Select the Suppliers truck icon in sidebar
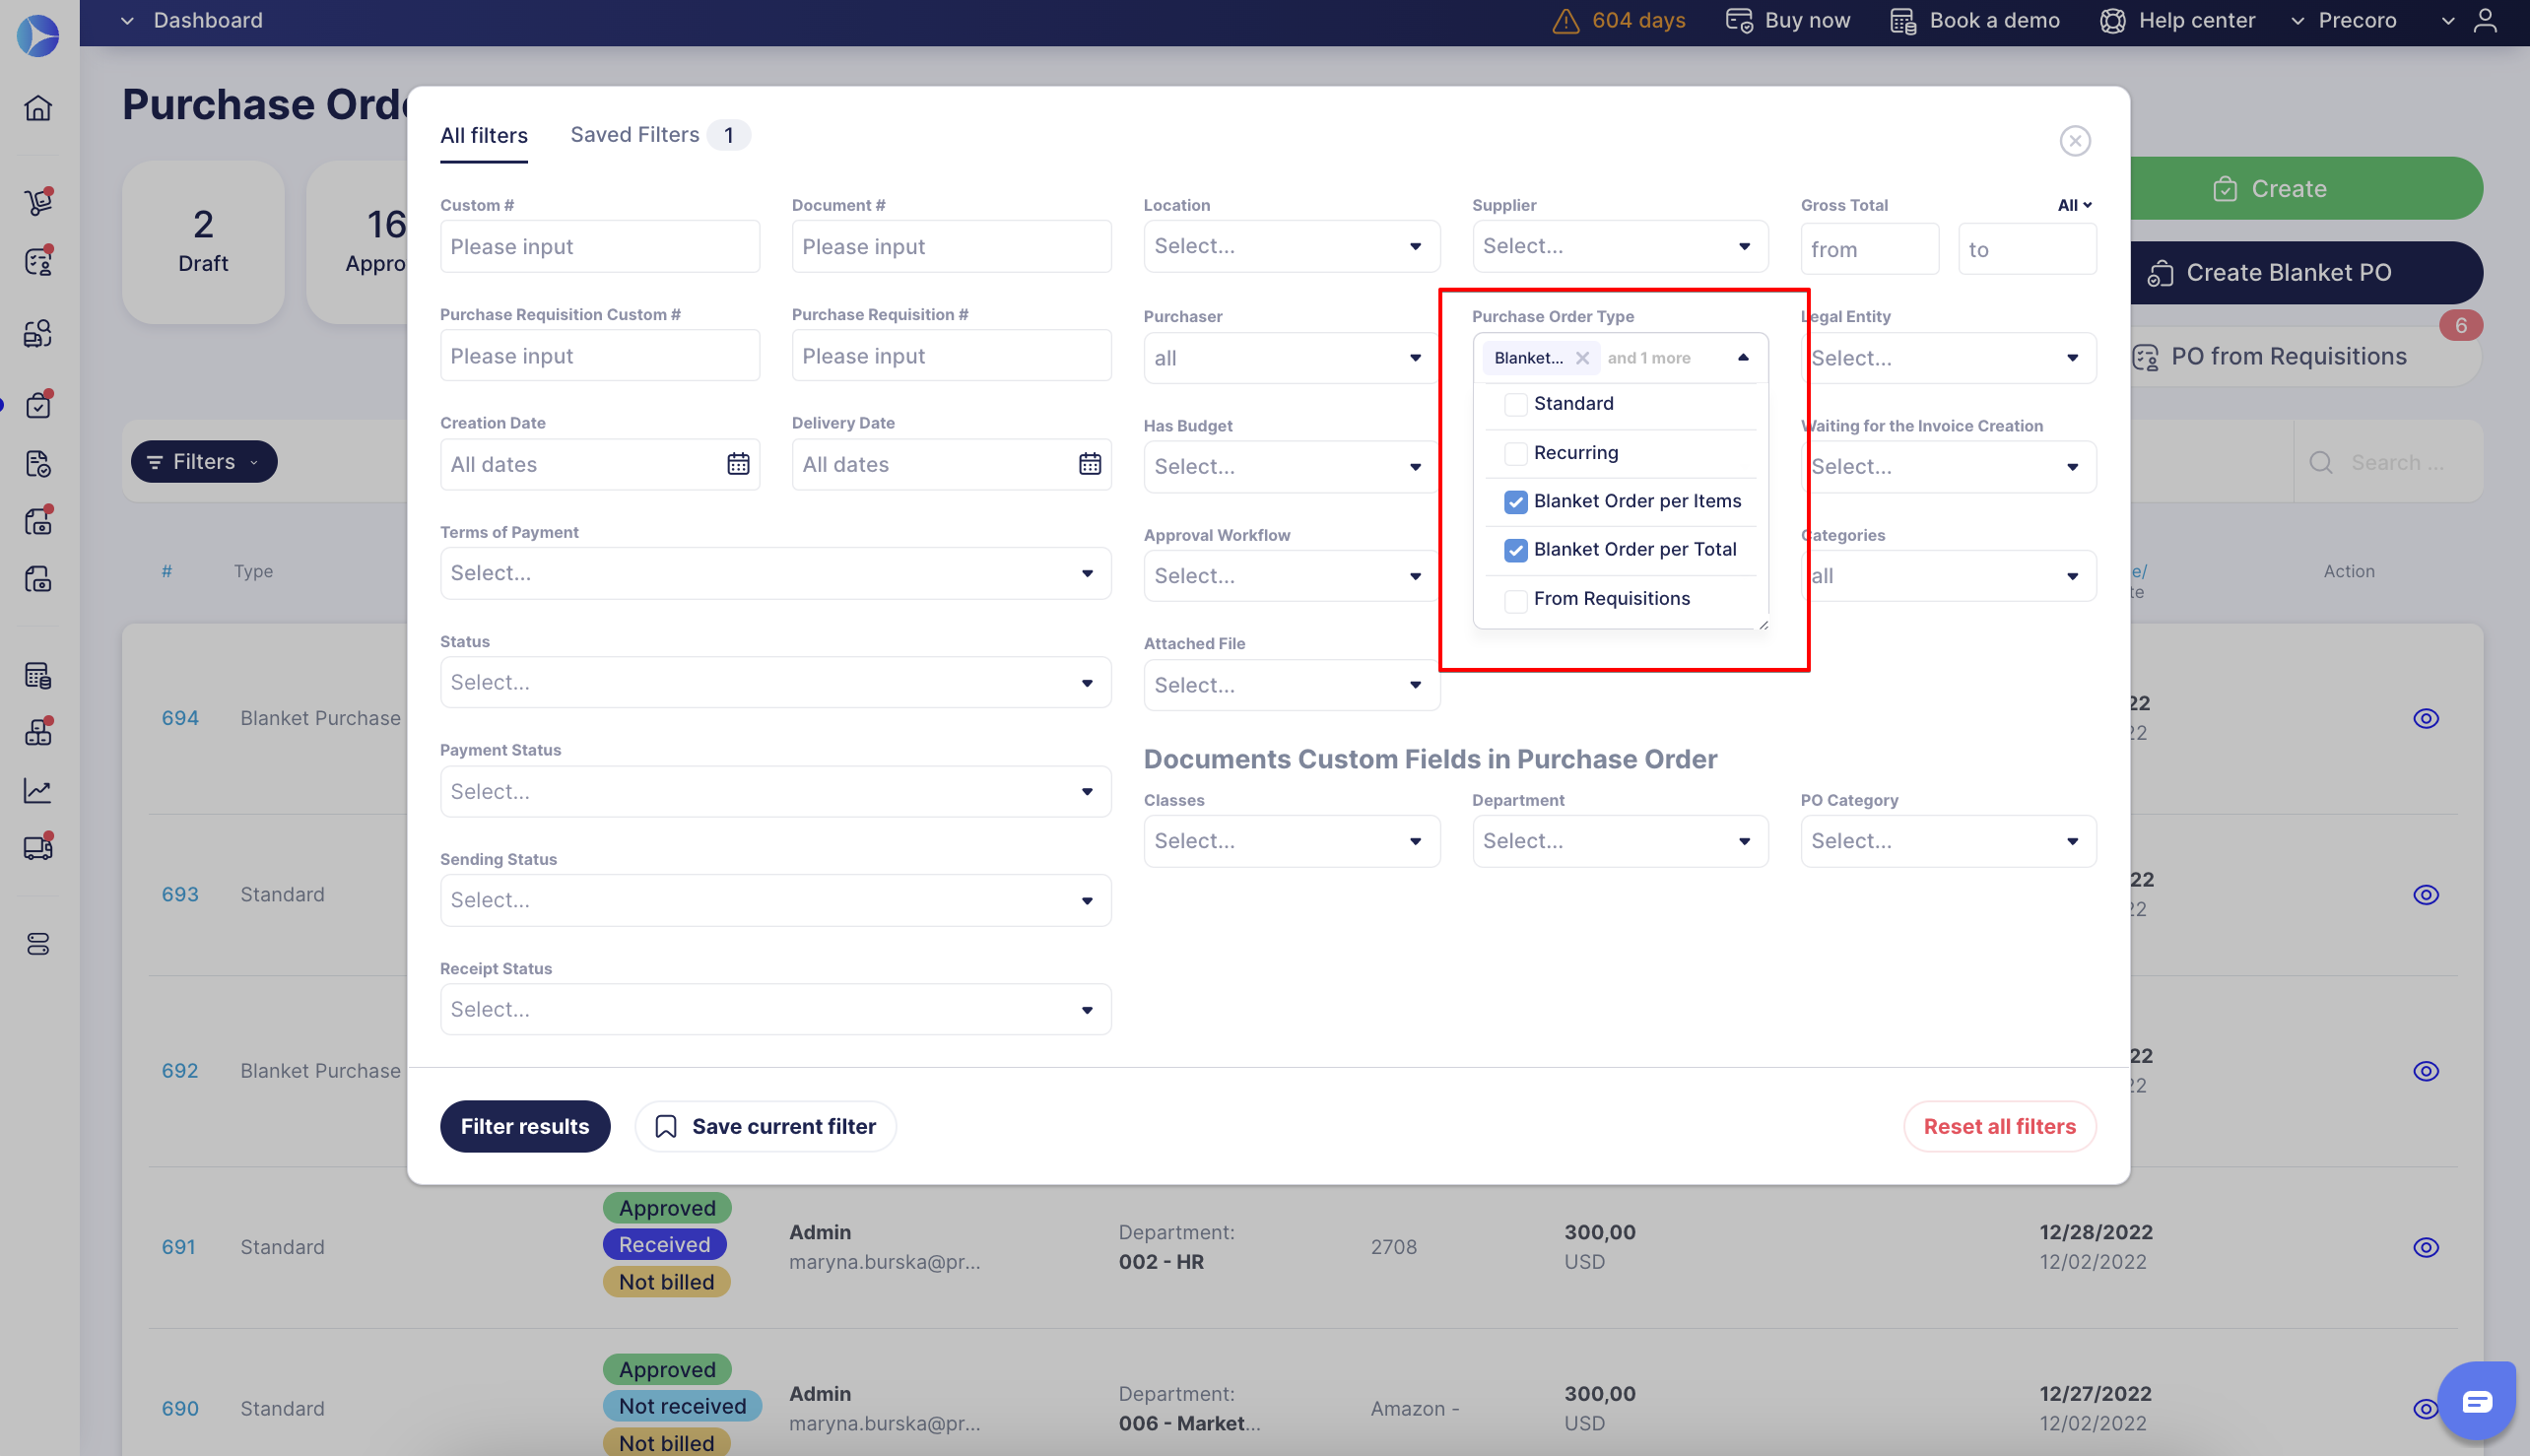This screenshot has width=2530, height=1456. click(x=38, y=847)
